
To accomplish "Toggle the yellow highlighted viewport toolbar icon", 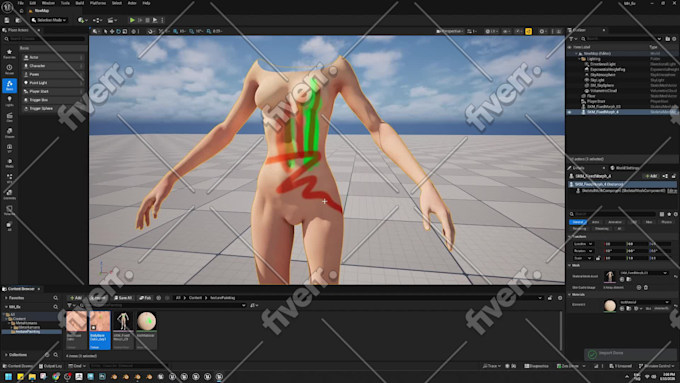I will tap(528, 31).
